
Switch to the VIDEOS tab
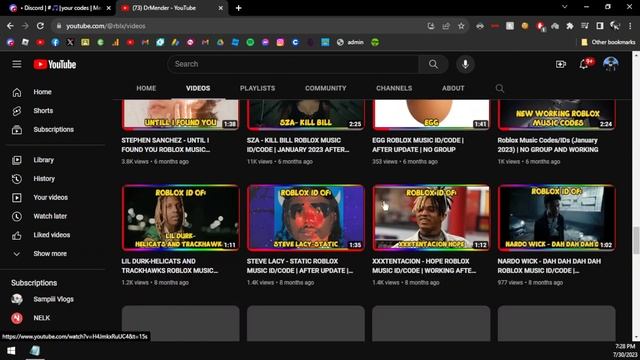[x=198, y=88]
